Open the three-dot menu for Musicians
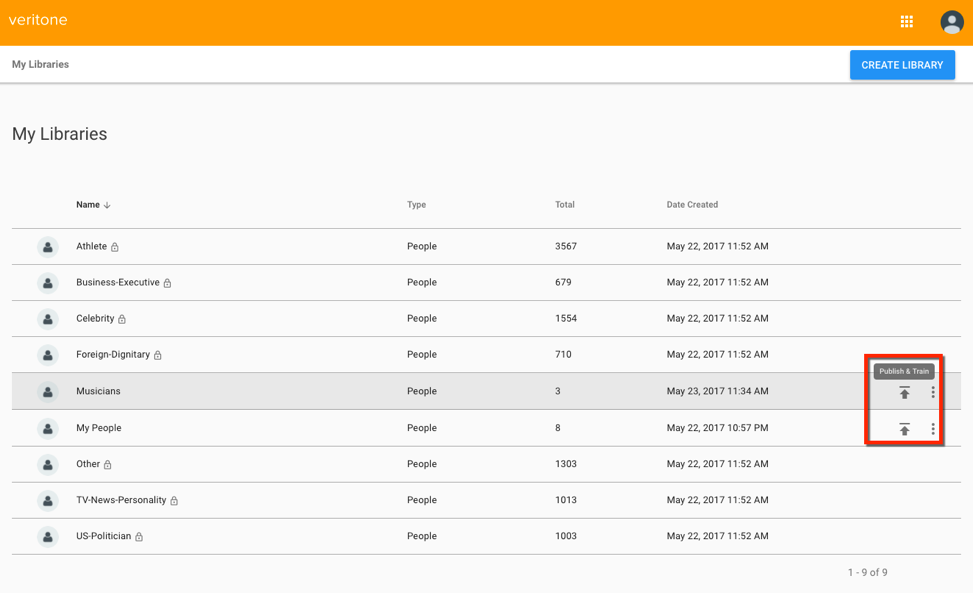Viewport: 973px width, 593px height. 933,392
